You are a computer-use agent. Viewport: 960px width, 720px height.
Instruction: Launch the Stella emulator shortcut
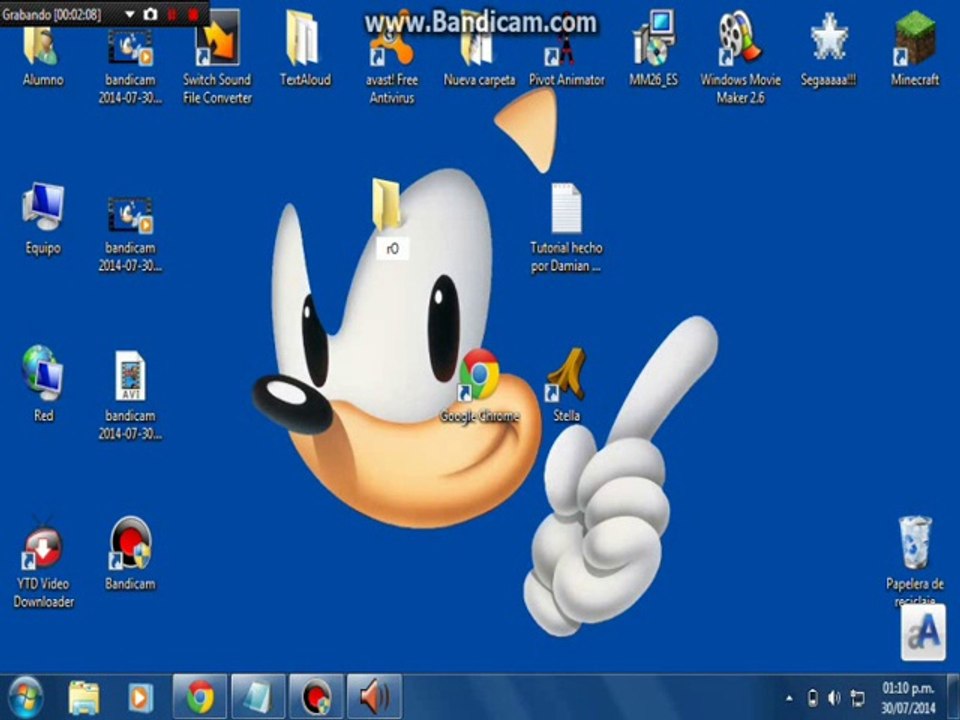point(566,384)
